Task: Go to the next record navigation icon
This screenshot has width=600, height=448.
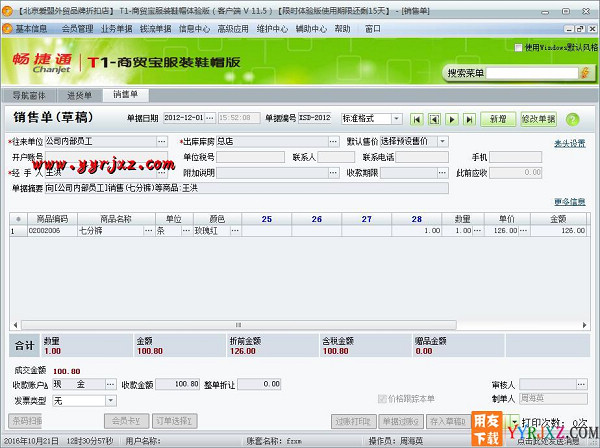Action: (x=452, y=119)
